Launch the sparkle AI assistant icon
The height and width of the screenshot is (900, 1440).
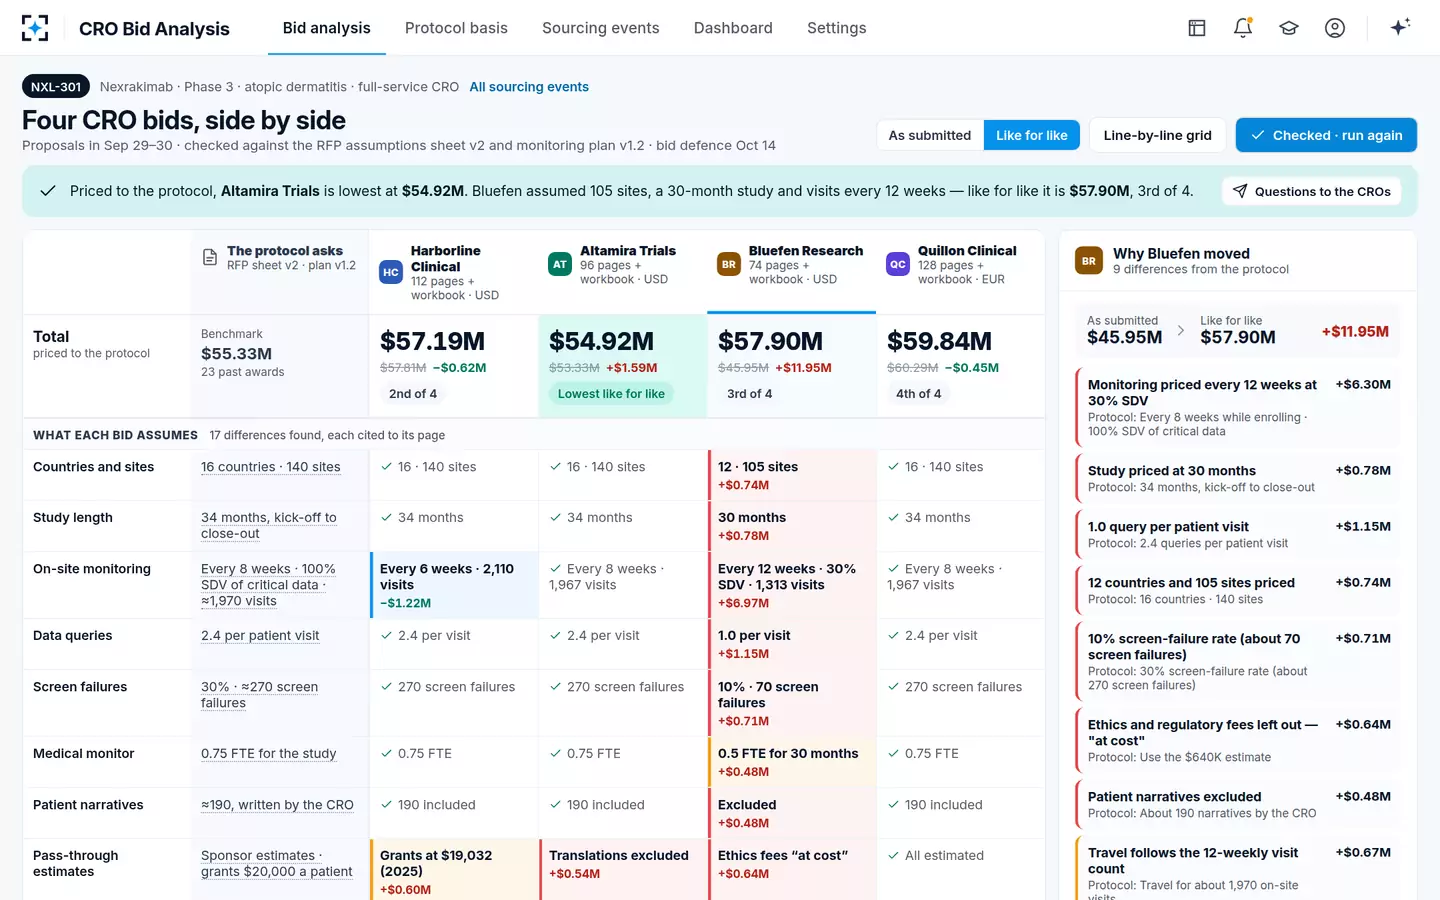[1400, 27]
